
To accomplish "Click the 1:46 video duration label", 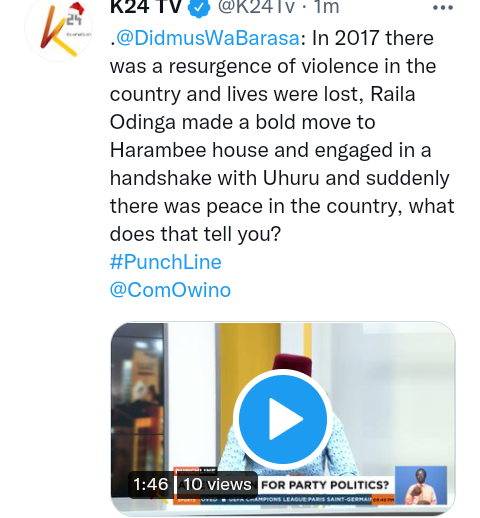I will [151, 484].
